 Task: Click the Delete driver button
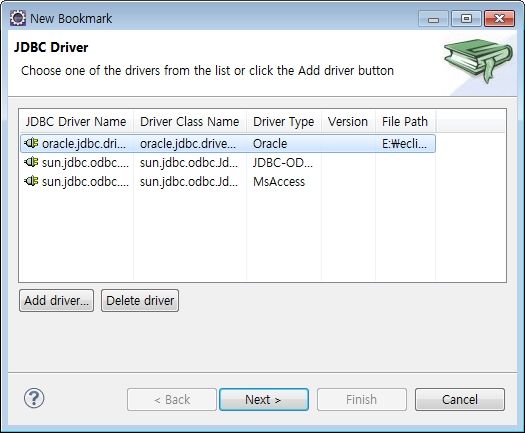click(x=140, y=300)
